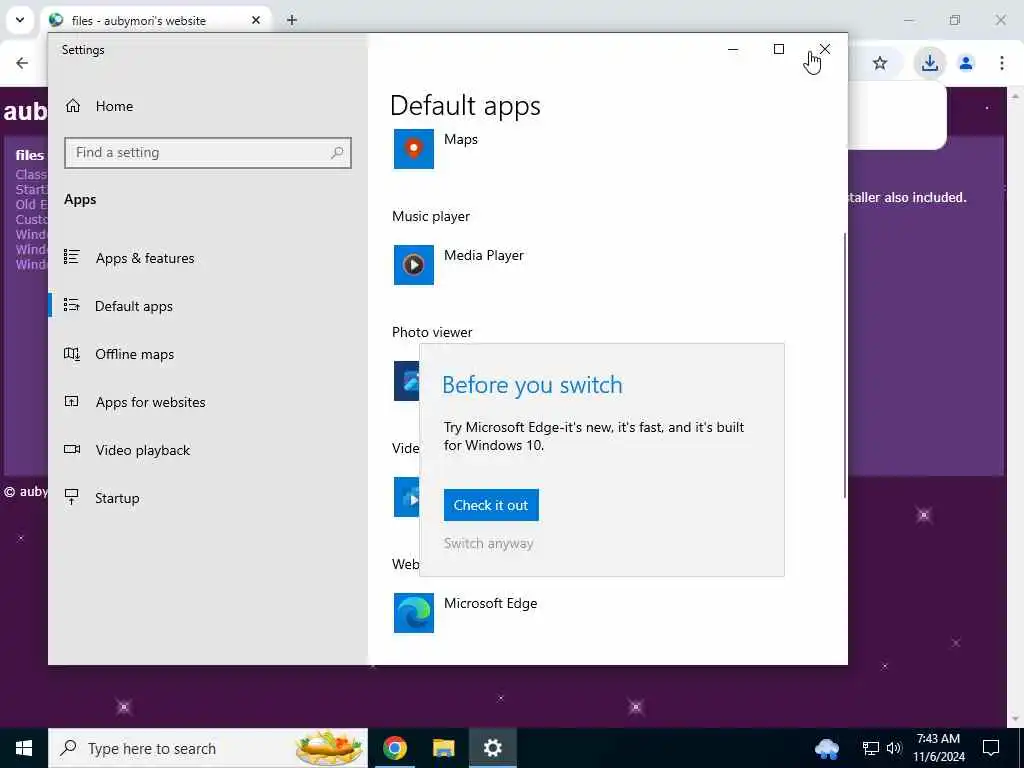Click the Check it out button
This screenshot has width=1024, height=768.
tap(491, 505)
